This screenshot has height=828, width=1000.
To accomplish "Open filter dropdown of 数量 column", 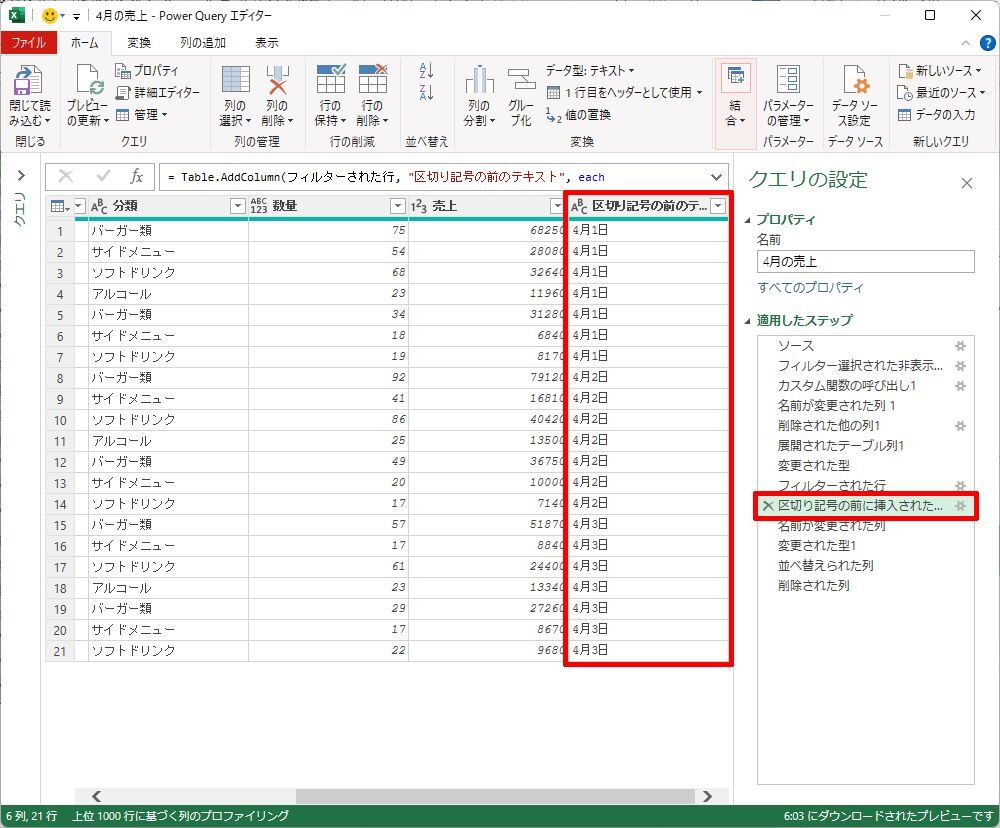I will tap(397, 206).
